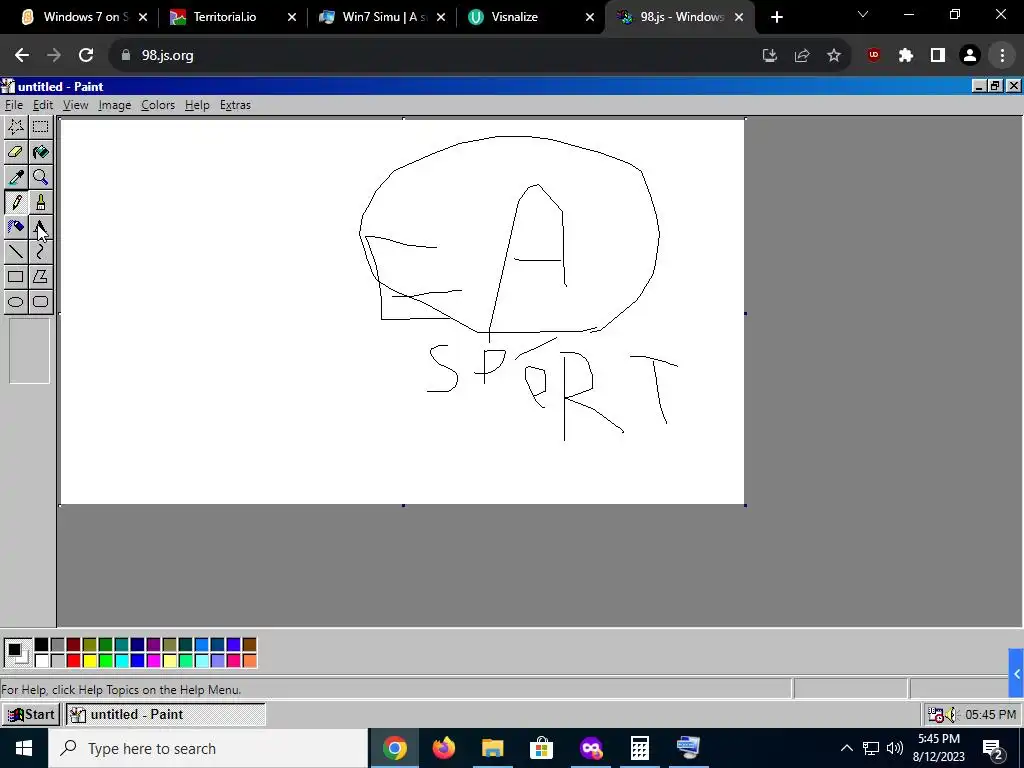Image resolution: width=1024 pixels, height=768 pixels.
Task: Open the File menu in Paint
Action: coord(14,105)
